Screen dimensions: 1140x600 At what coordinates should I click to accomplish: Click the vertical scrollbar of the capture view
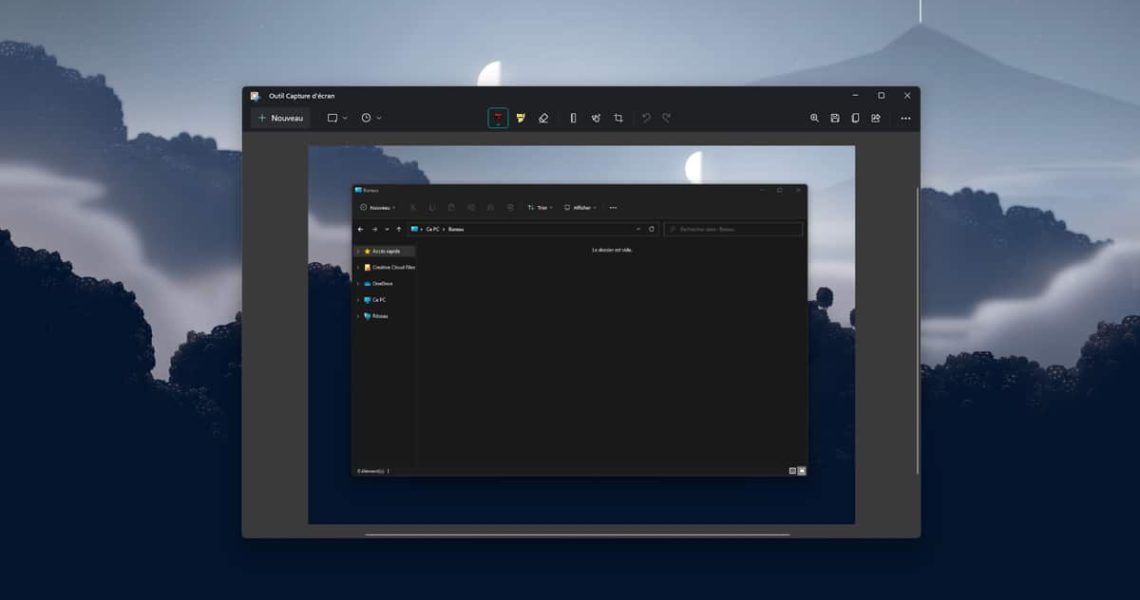click(x=917, y=330)
